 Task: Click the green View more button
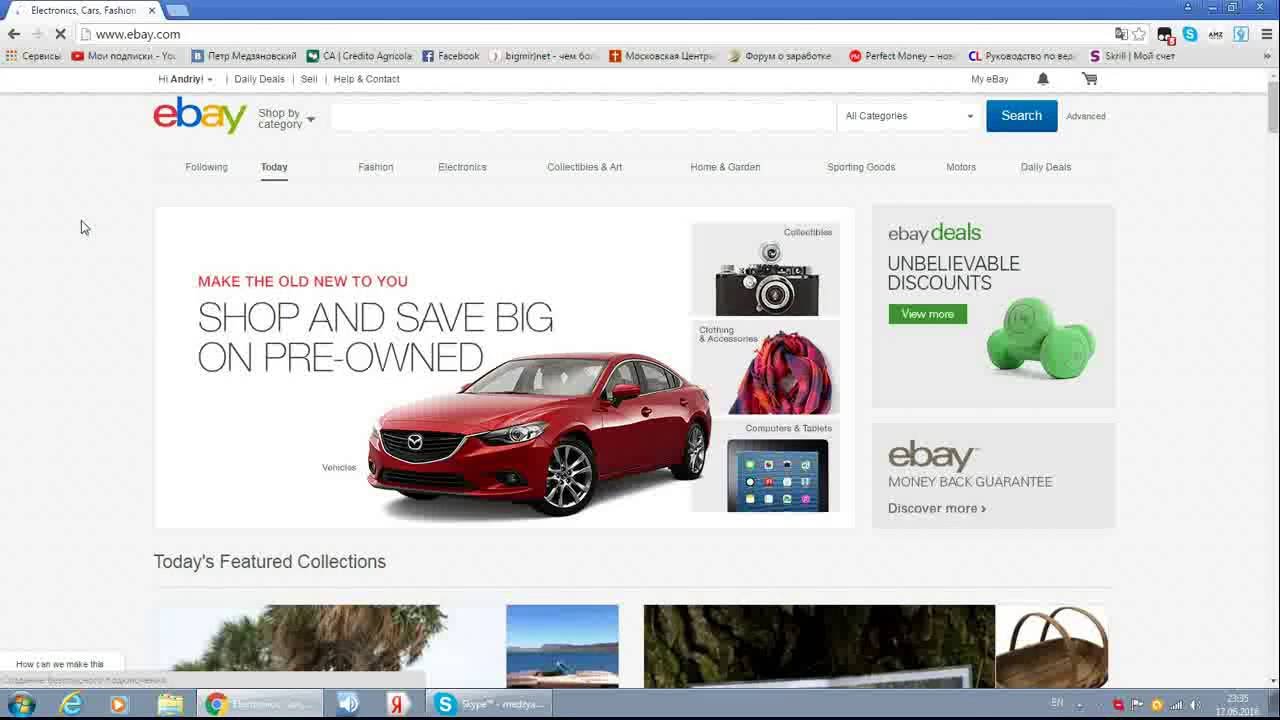click(927, 314)
